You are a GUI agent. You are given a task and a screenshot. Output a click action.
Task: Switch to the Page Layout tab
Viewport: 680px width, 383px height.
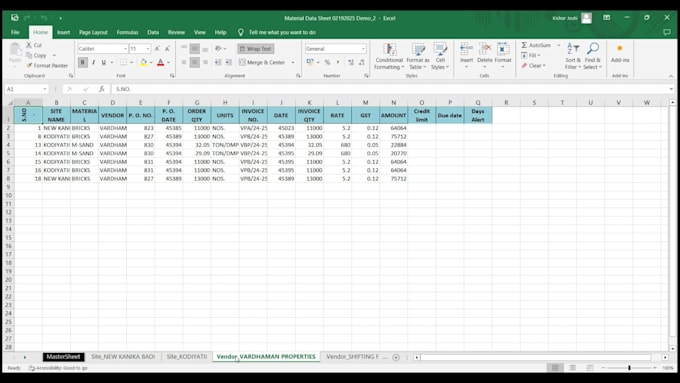(93, 32)
